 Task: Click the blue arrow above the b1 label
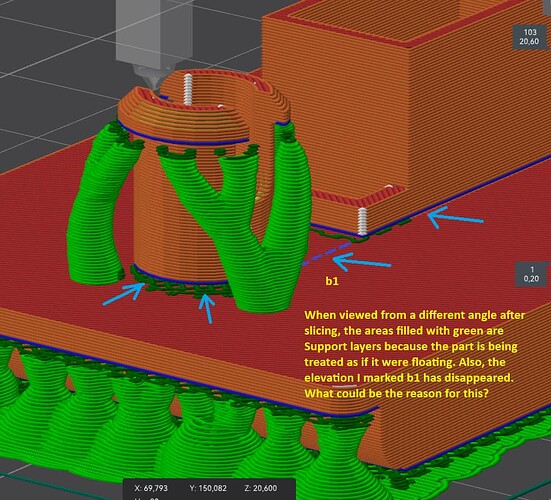coord(361,262)
